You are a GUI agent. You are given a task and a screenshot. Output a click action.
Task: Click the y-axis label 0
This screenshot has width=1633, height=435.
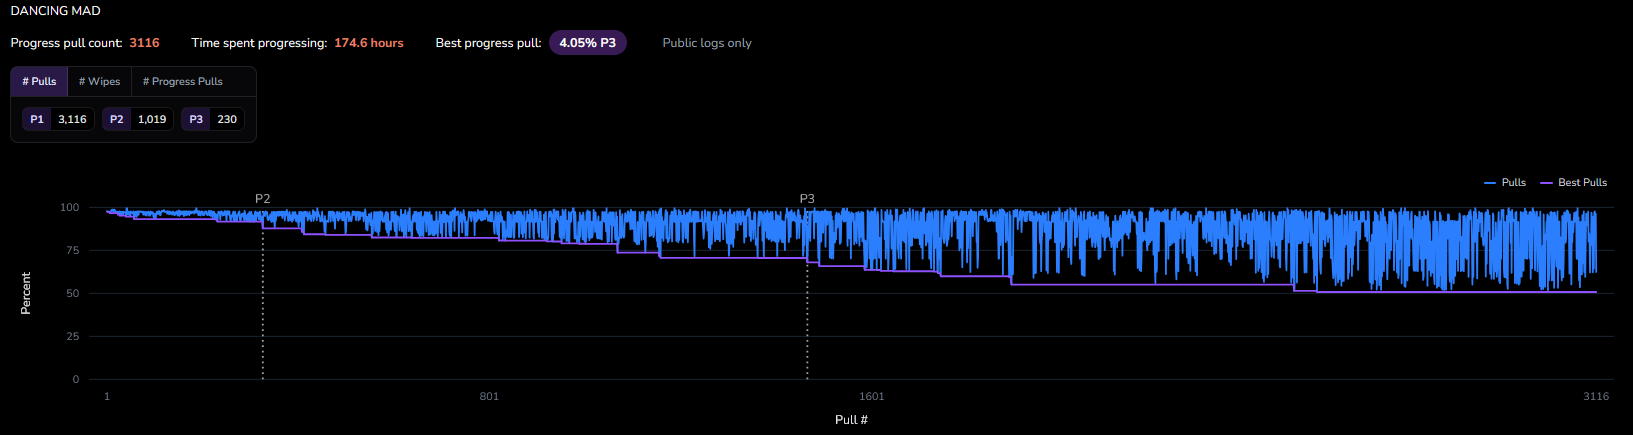(x=76, y=380)
